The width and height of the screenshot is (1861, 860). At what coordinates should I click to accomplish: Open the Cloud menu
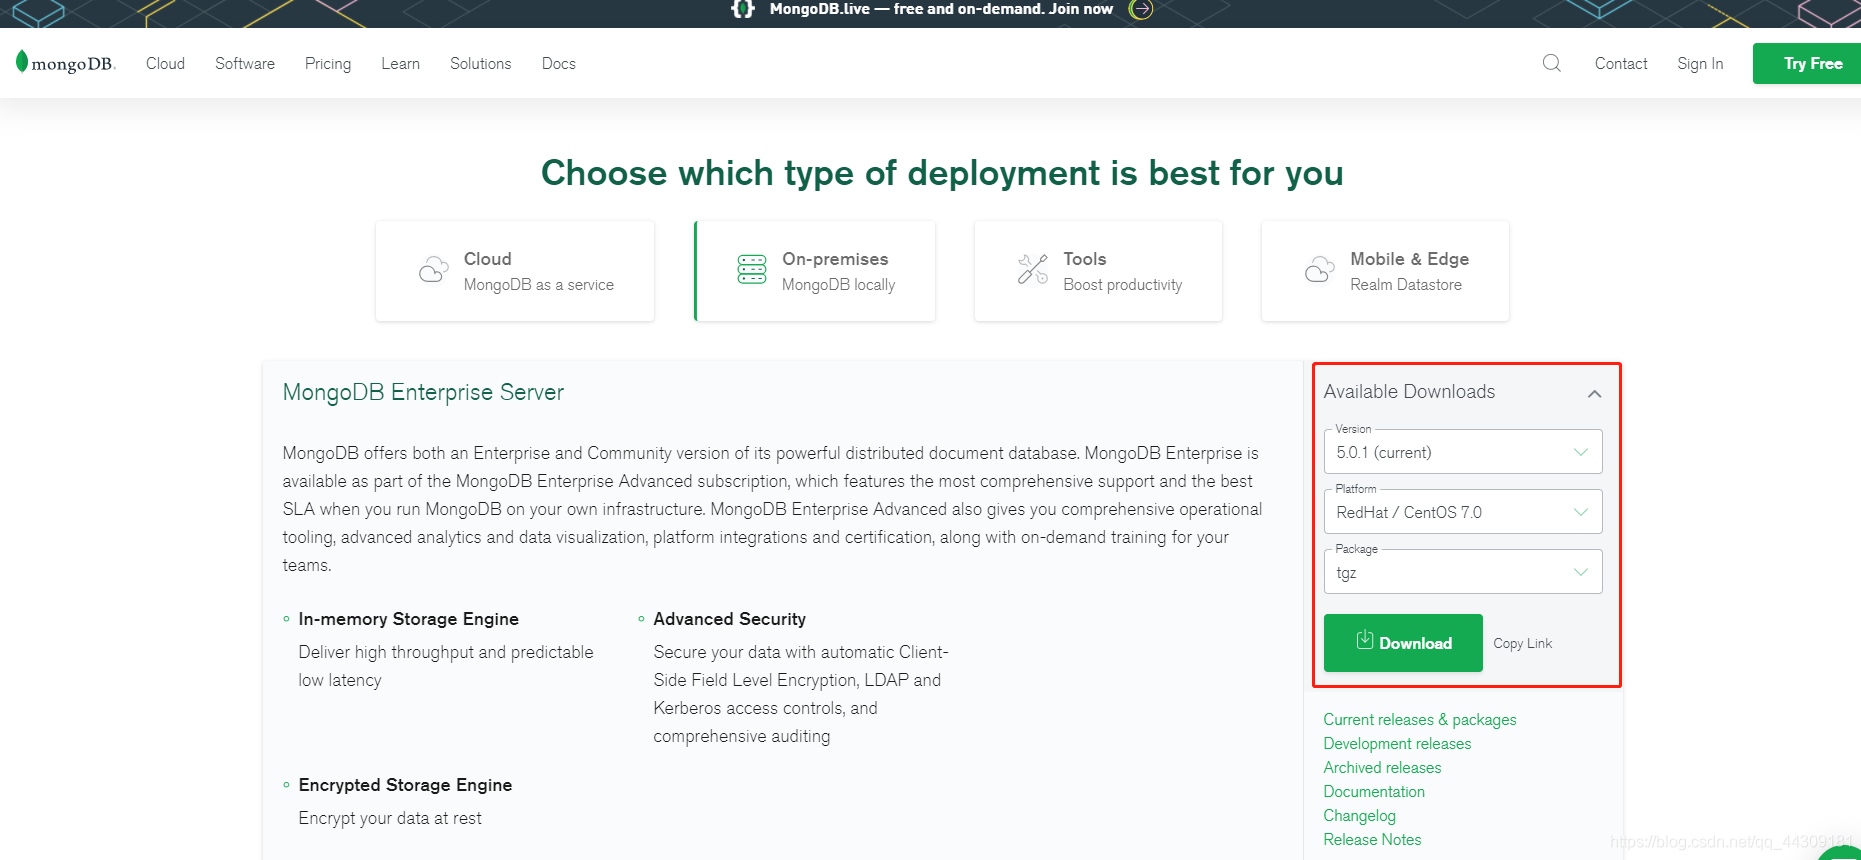click(165, 63)
